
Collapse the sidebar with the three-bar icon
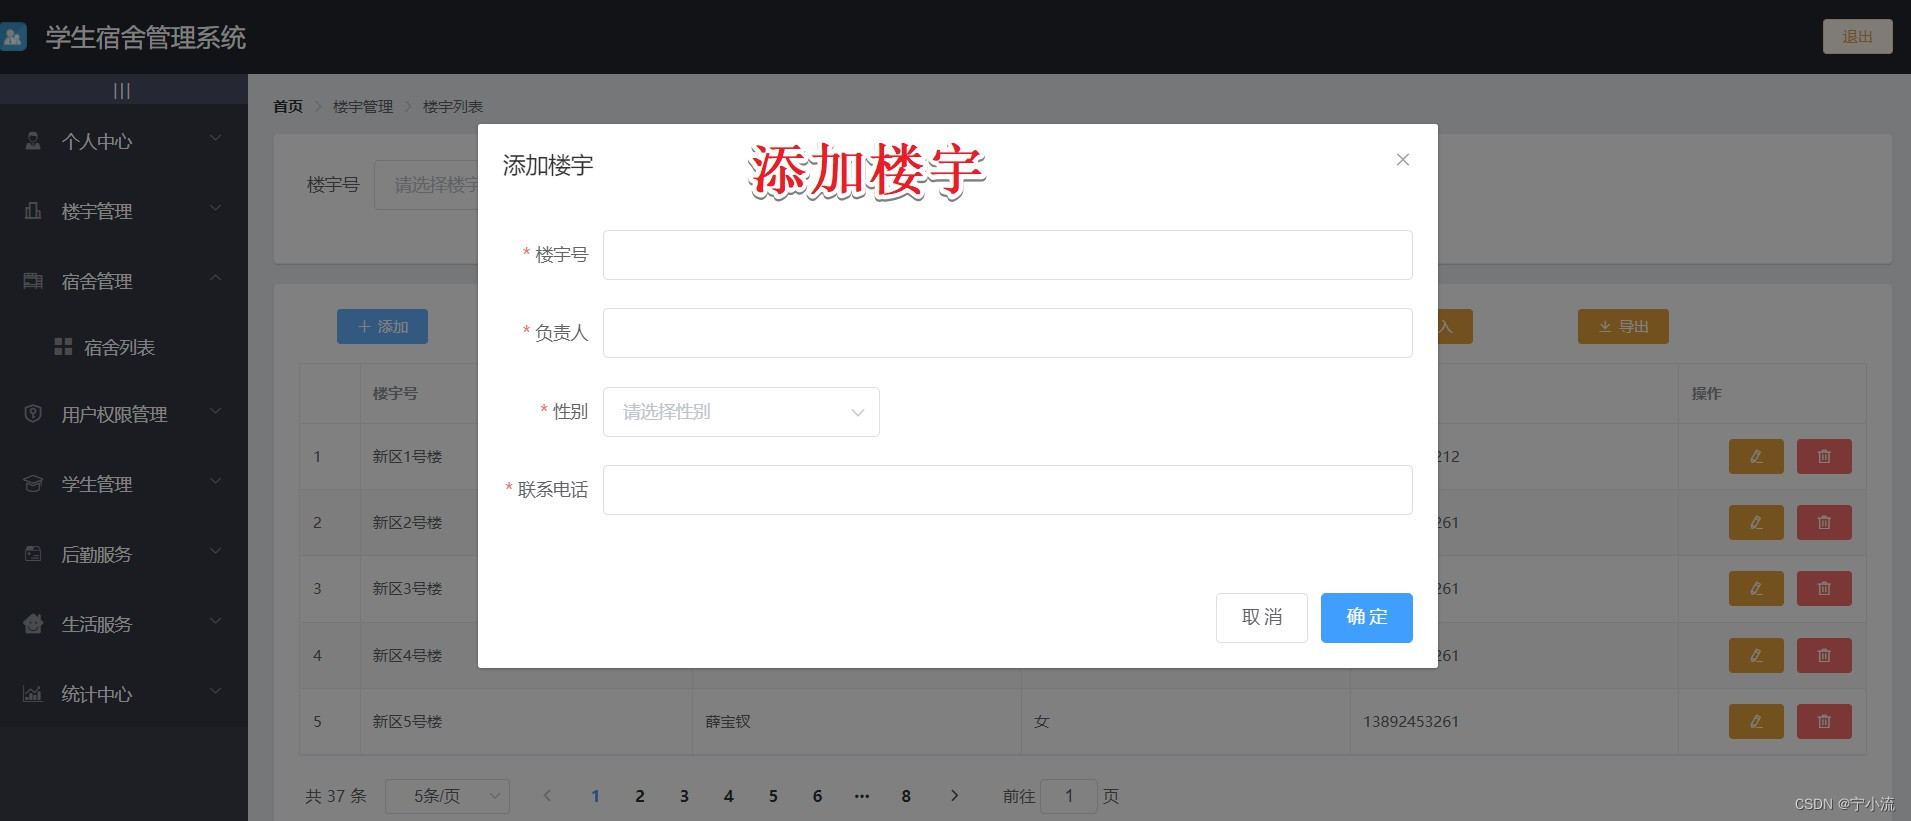[122, 91]
